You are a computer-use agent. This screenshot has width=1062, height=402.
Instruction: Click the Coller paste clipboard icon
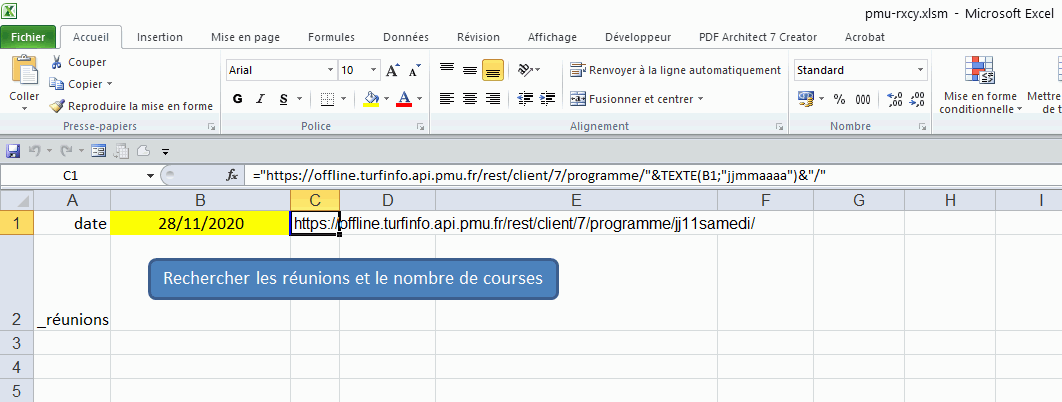(x=24, y=71)
